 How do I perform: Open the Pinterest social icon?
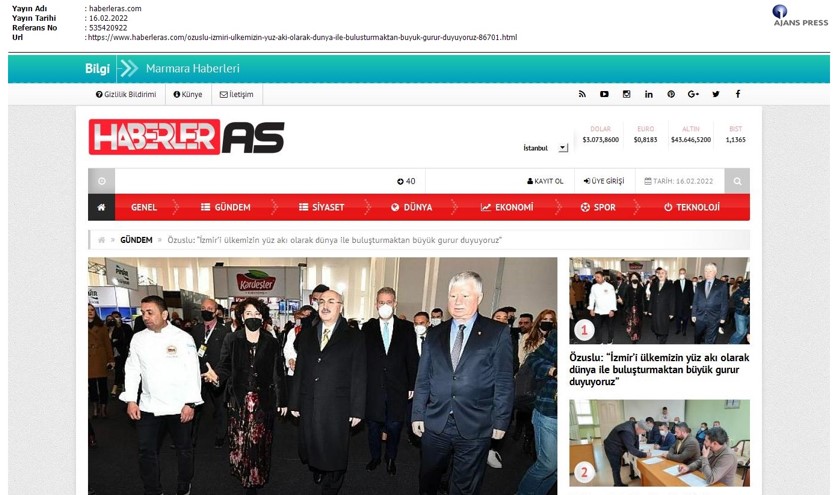pos(671,94)
